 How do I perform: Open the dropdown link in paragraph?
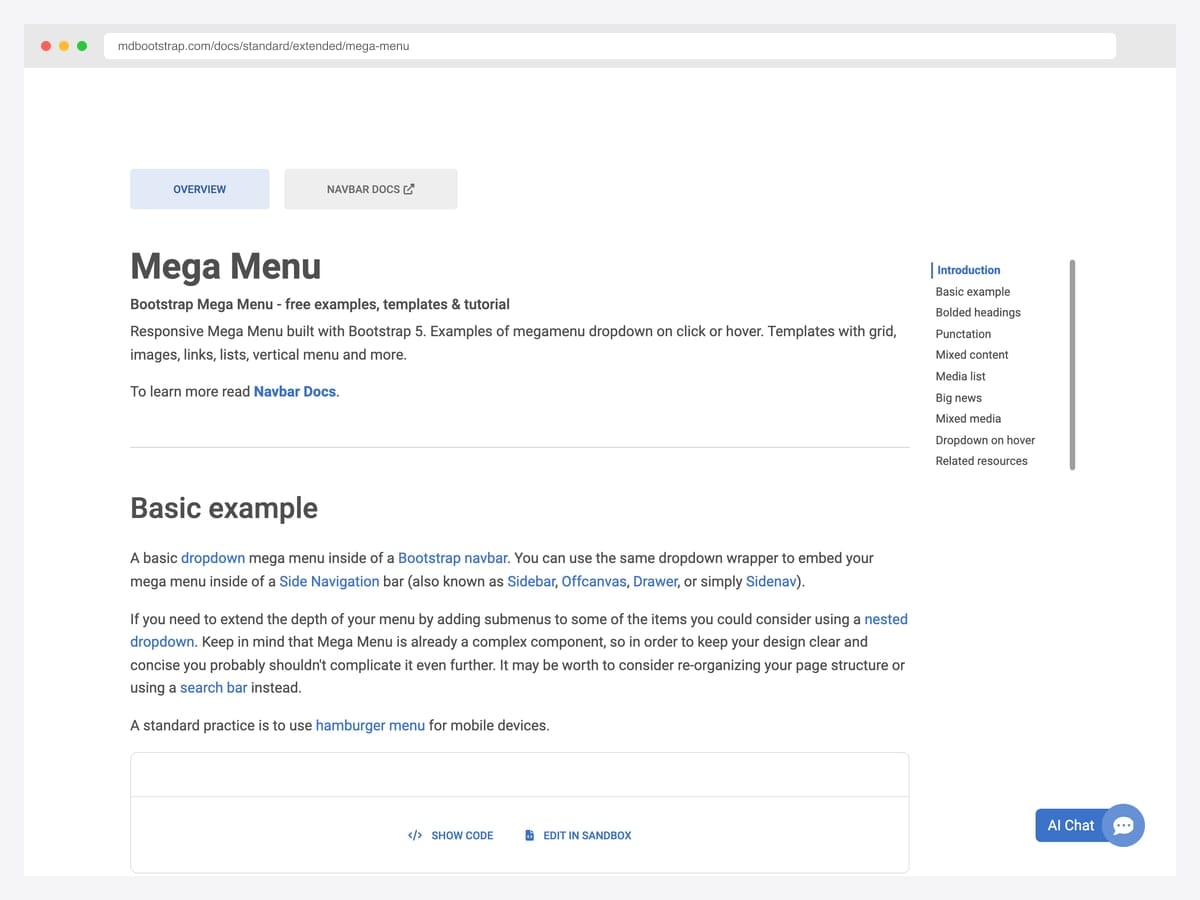click(213, 558)
